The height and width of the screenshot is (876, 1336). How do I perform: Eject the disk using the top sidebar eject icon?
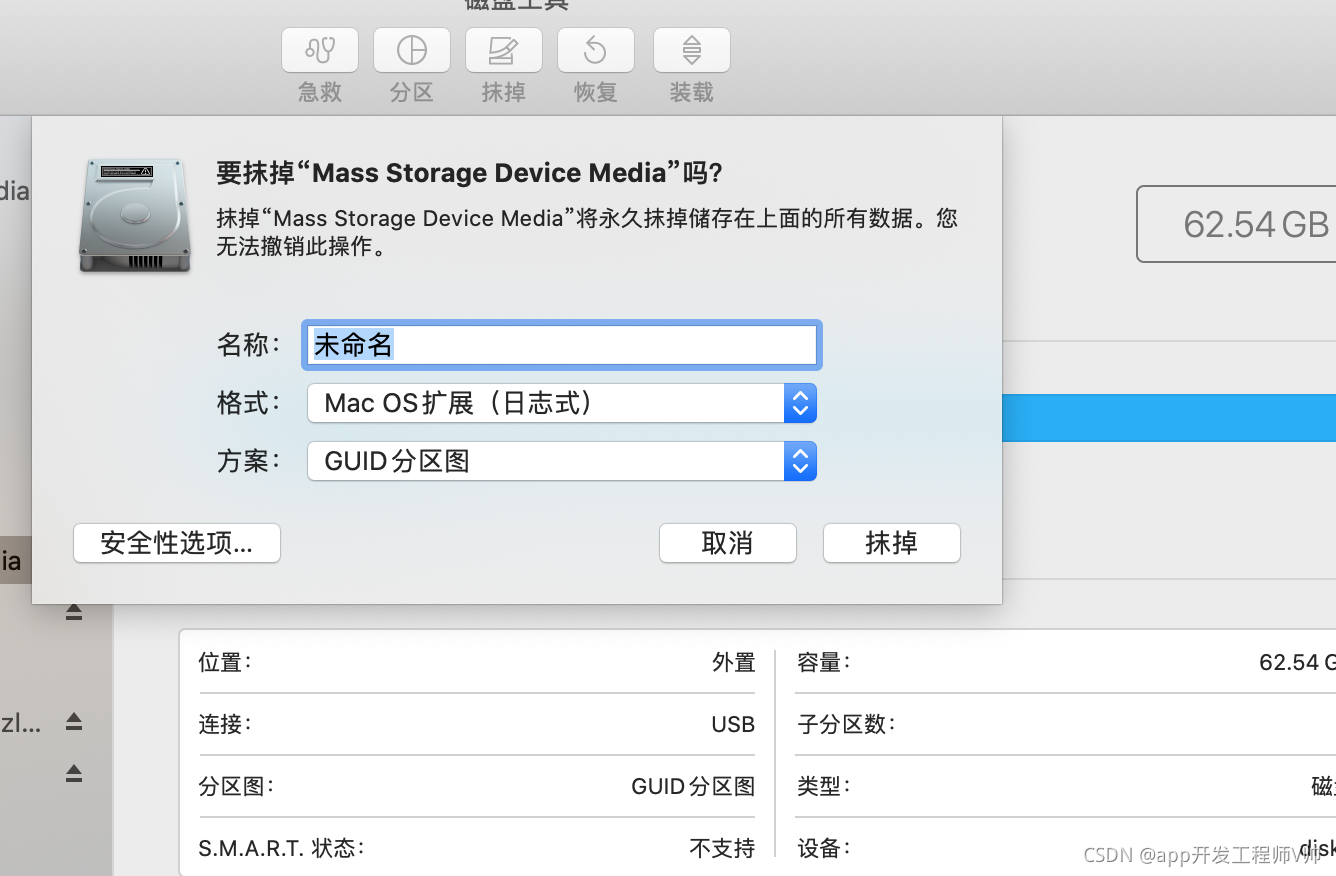[x=73, y=611]
